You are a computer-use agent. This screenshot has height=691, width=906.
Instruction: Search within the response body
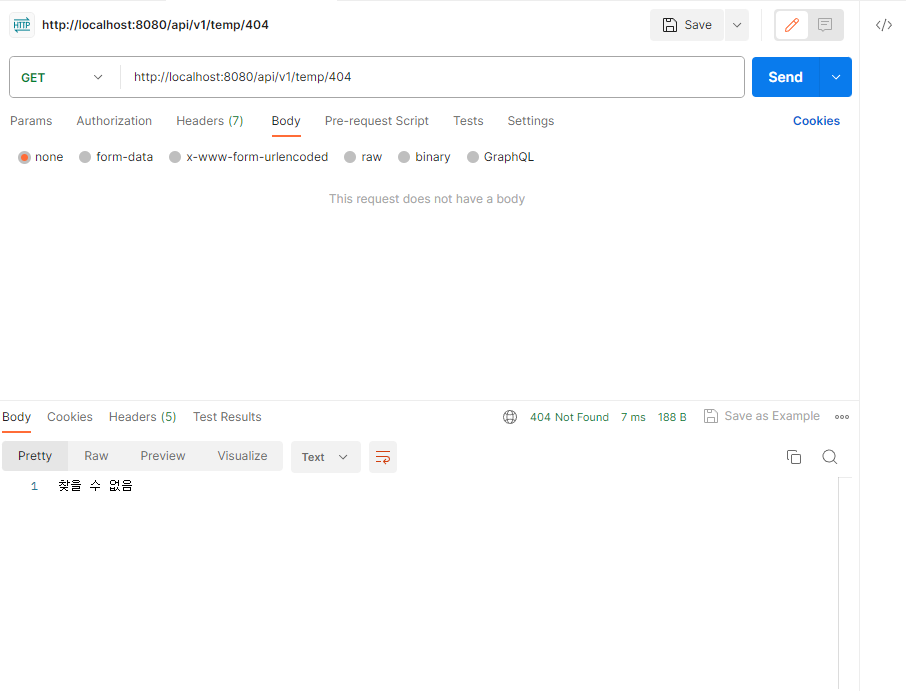pos(830,457)
